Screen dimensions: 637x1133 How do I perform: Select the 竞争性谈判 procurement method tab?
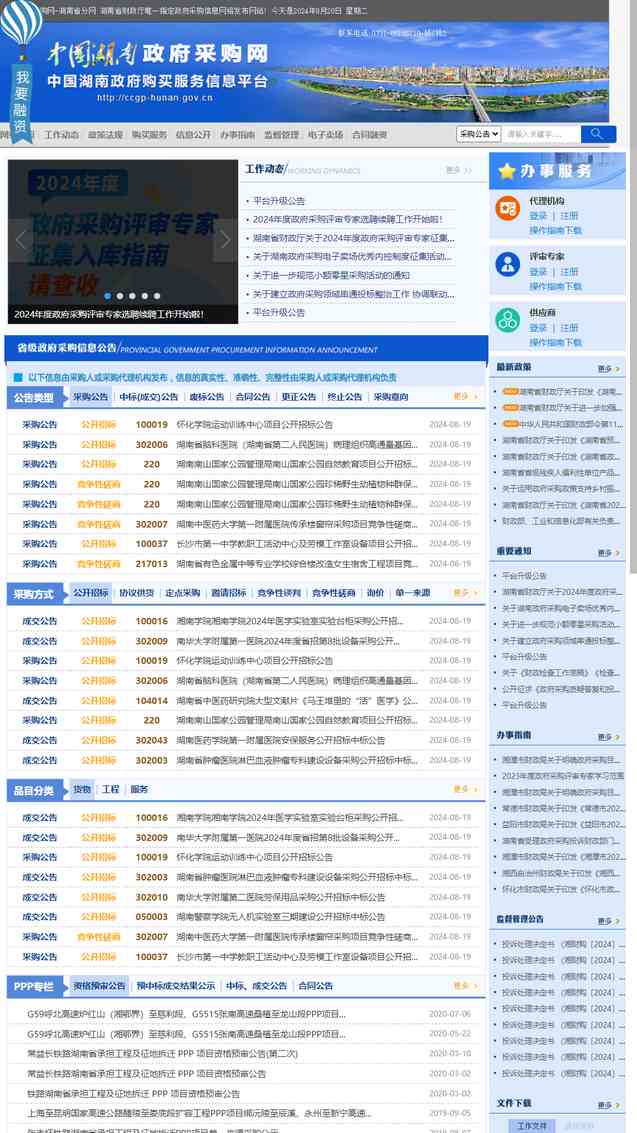point(279,593)
